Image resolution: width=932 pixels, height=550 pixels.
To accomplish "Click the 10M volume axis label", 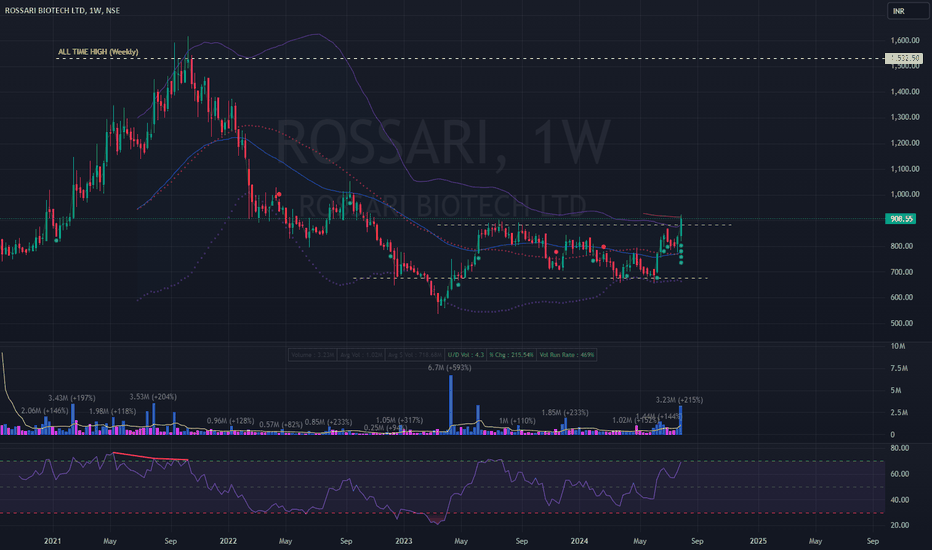I will [898, 346].
